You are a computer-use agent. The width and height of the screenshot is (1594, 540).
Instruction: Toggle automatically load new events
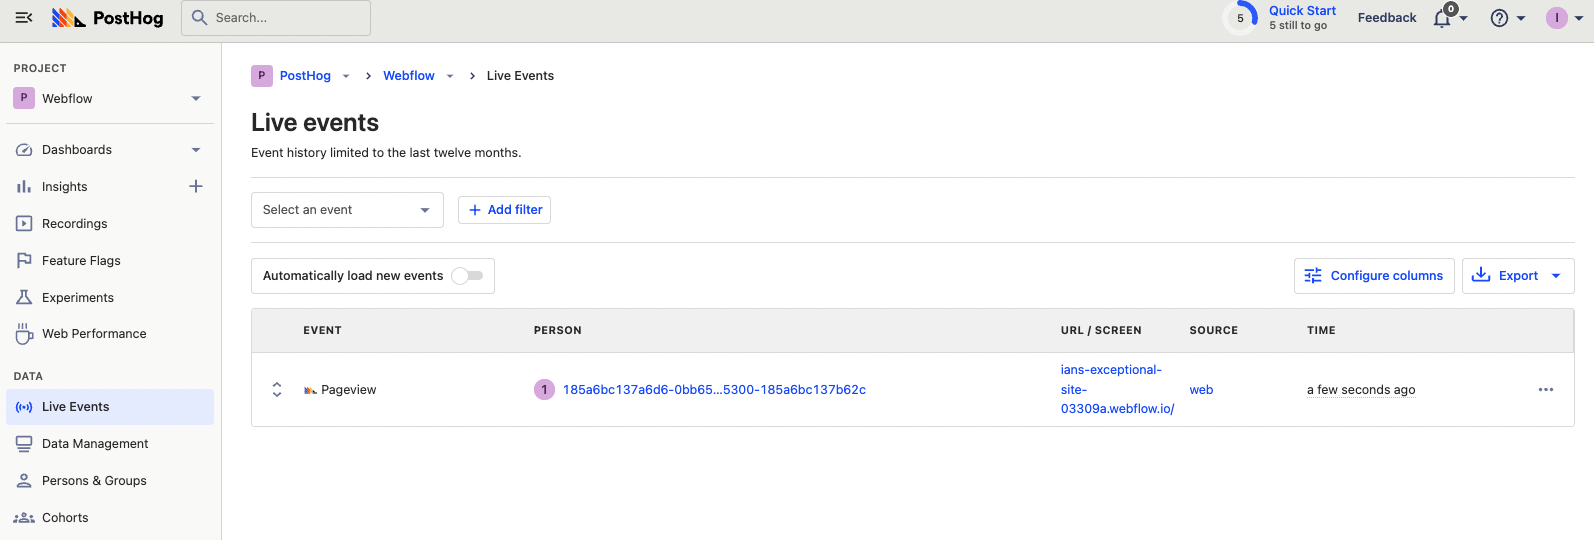[467, 276]
